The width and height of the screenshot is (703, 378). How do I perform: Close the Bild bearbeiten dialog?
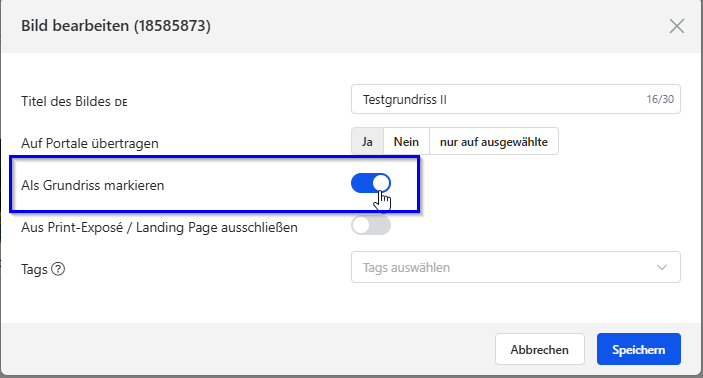pyautogui.click(x=677, y=26)
